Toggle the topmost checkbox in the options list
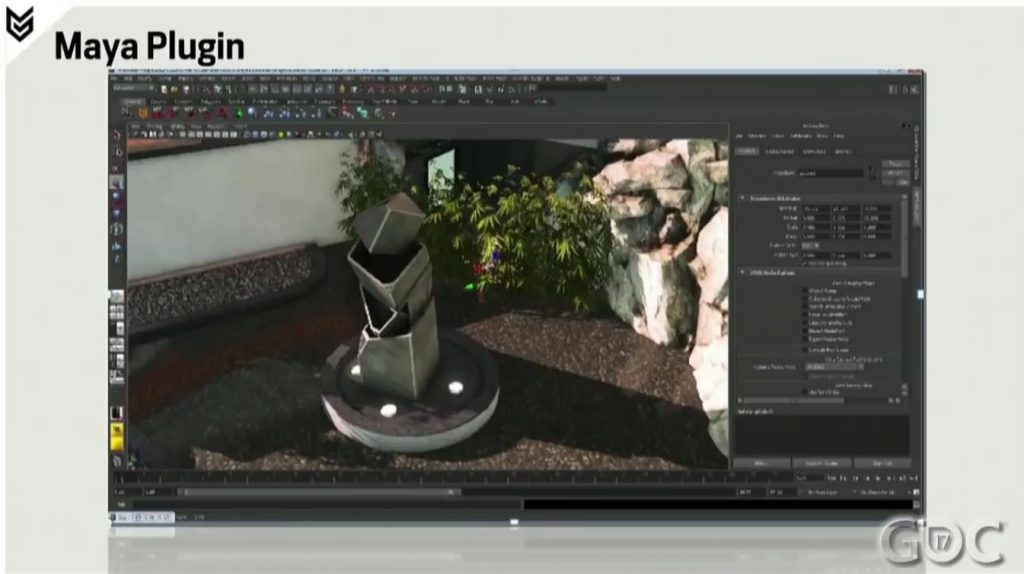 coord(805,291)
